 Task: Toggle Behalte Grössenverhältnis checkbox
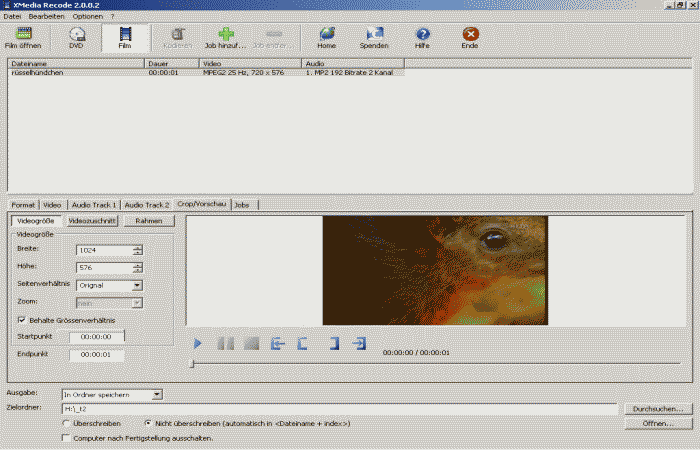pos(22,320)
